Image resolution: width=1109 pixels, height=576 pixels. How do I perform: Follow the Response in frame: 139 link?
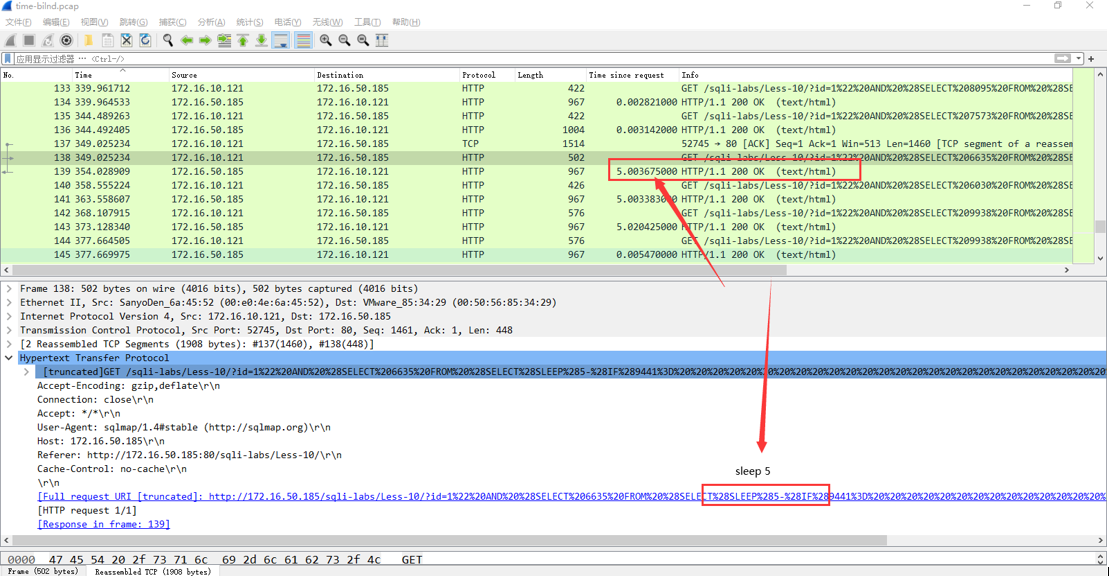[103, 524]
